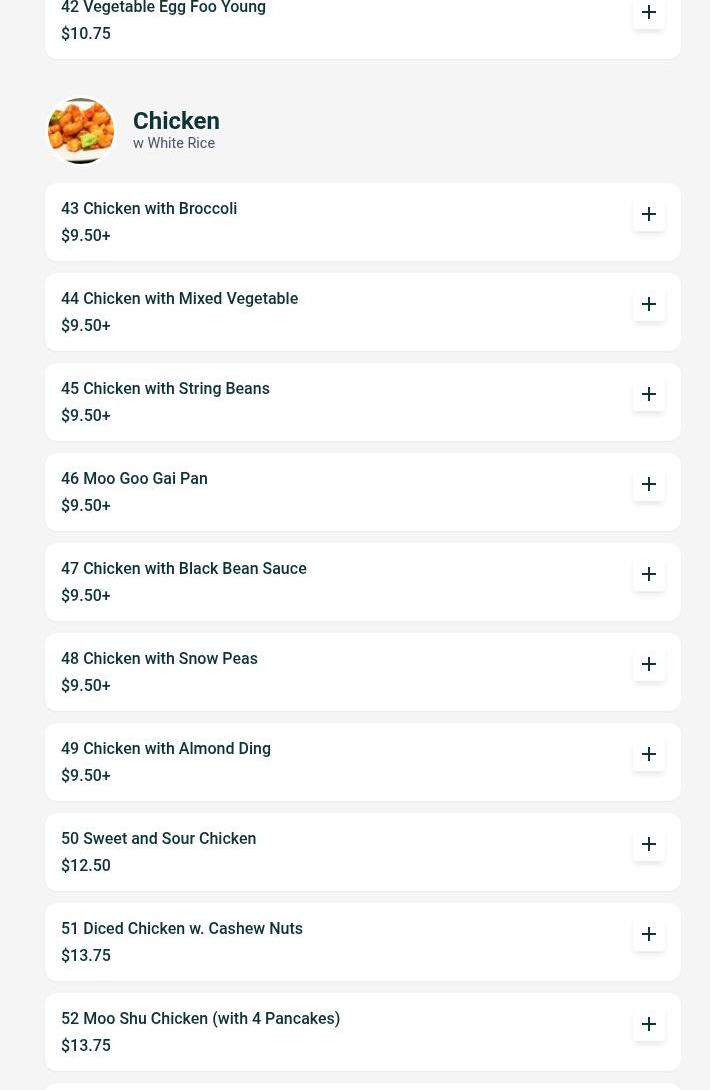710x1090 pixels.
Task: Add Diced Chicken w. Cashew Nuts plus icon
Action: [x=649, y=934]
